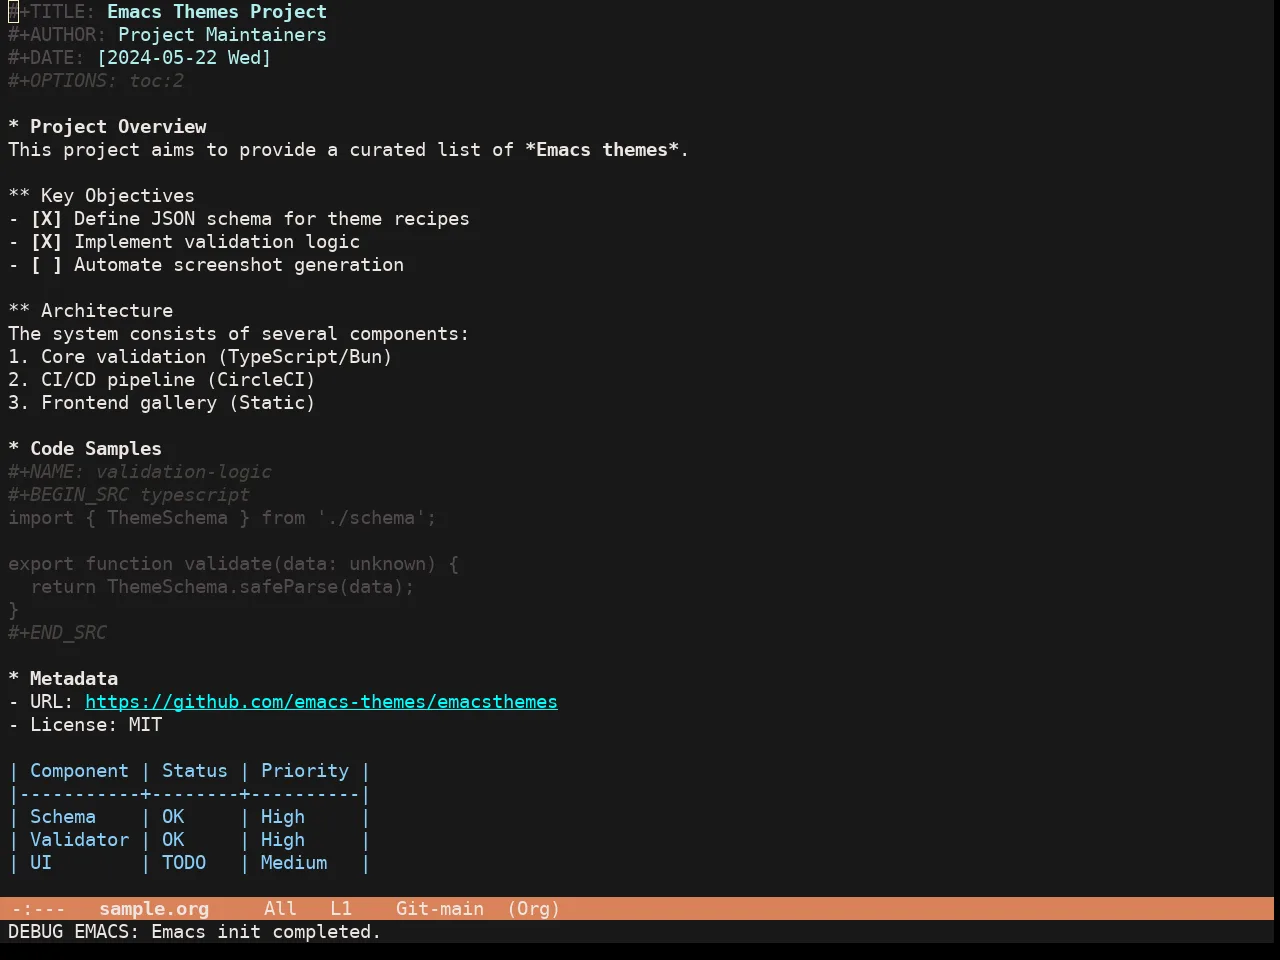Click the buffer status flags -:---

coord(38,909)
